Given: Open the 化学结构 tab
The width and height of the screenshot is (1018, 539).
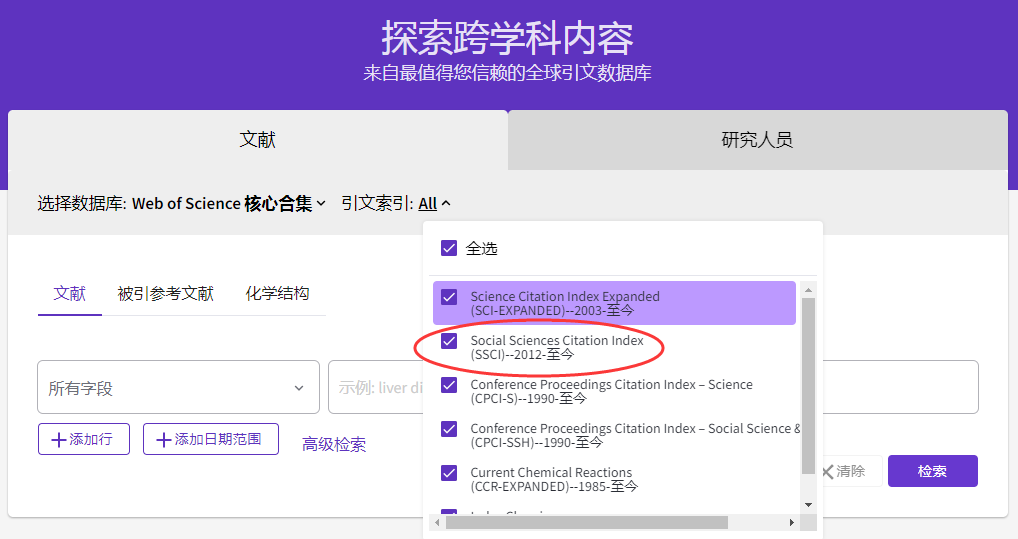Looking at the screenshot, I should click(x=277, y=294).
